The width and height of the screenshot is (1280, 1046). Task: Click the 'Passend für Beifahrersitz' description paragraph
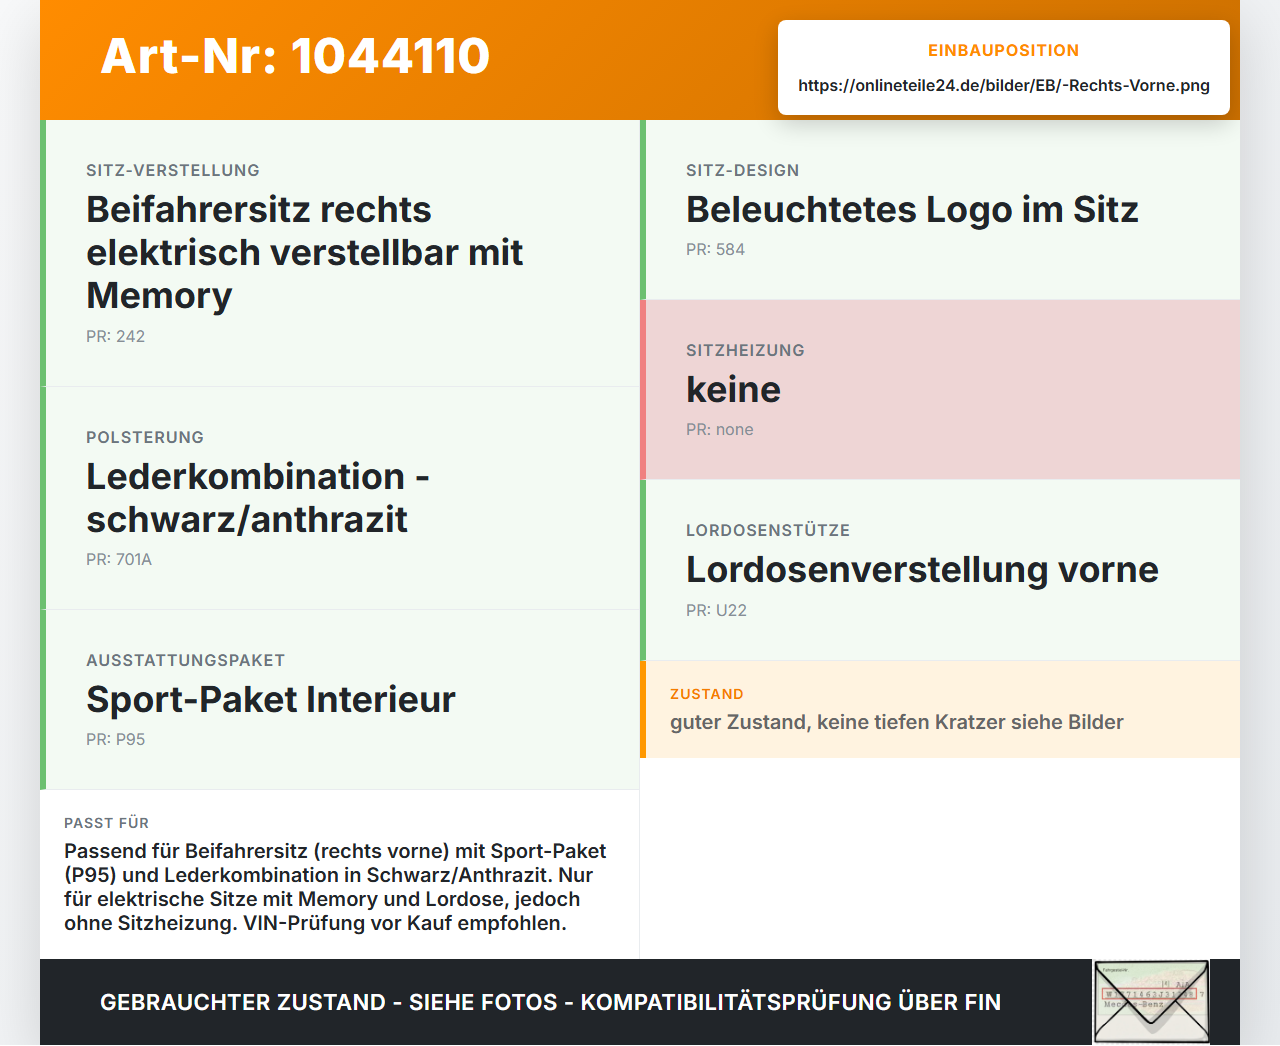point(336,888)
